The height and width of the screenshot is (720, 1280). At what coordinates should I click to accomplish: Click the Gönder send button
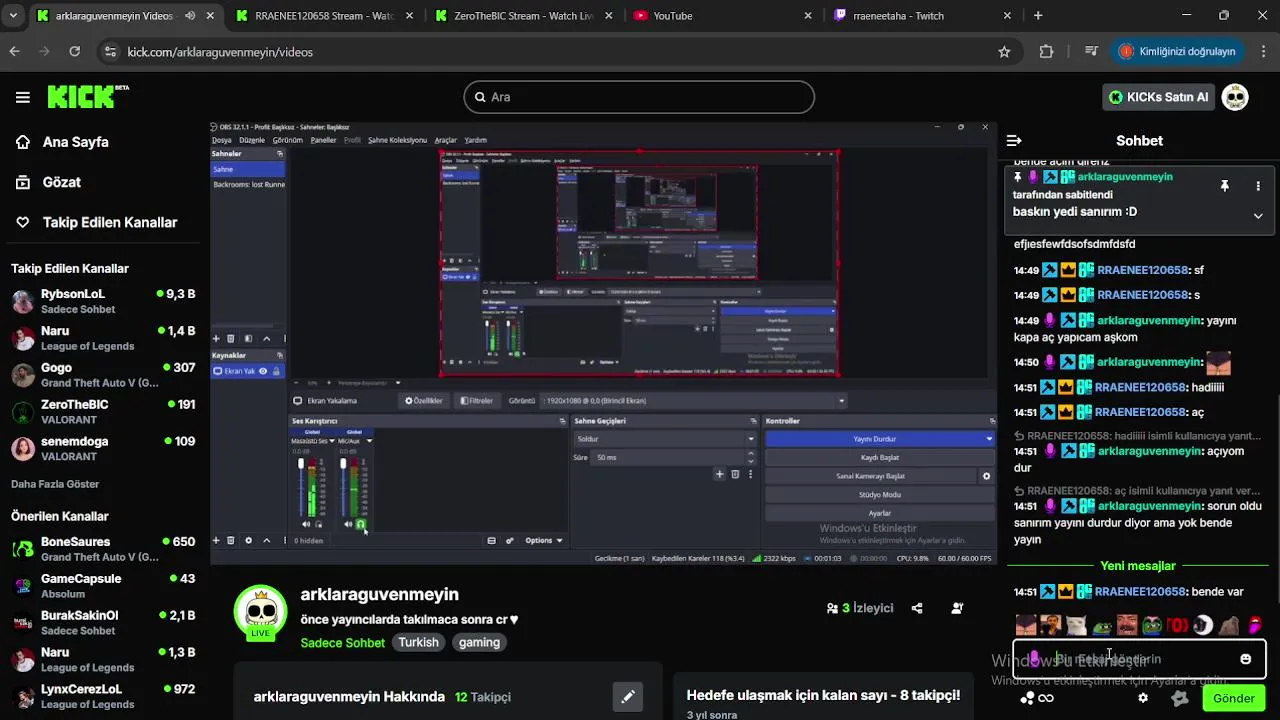[1233, 698]
